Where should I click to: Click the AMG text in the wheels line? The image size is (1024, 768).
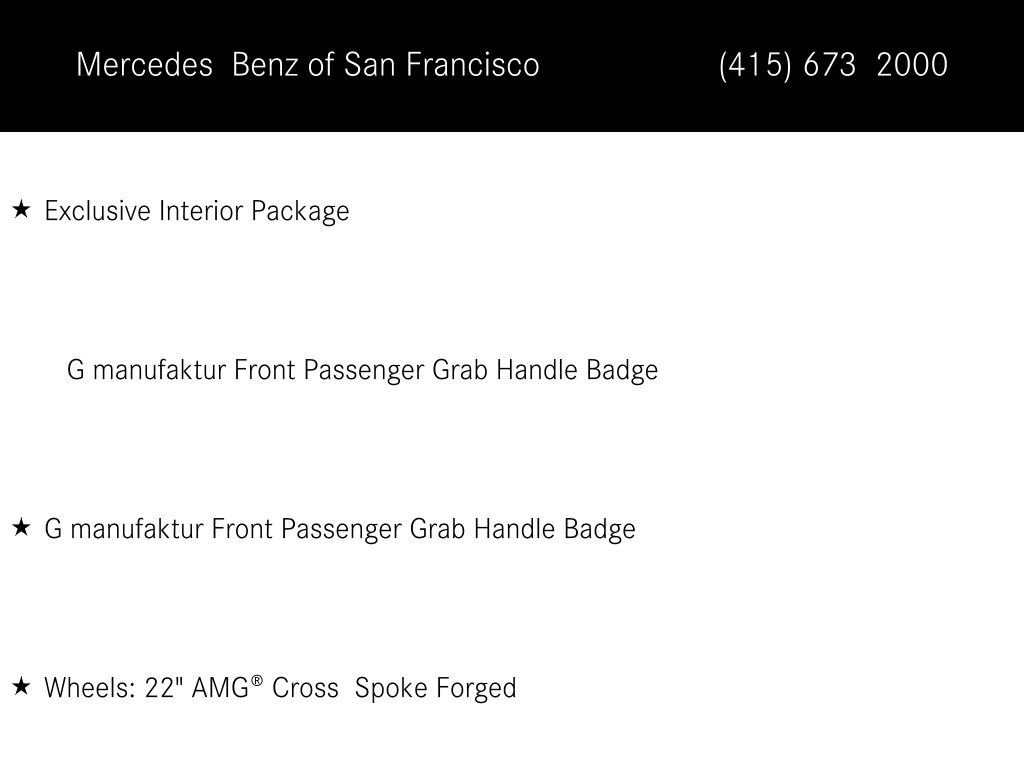(x=220, y=688)
